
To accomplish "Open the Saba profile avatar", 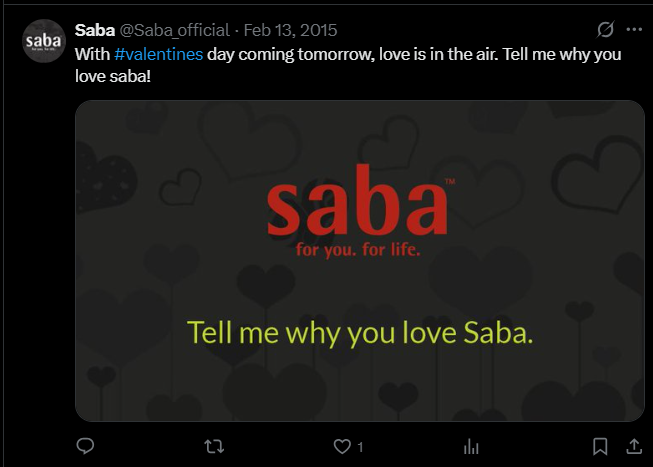I will pyautogui.click(x=44, y=41).
